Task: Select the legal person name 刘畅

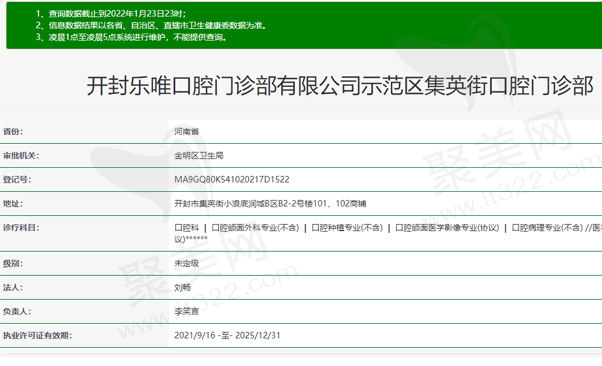Action: [182, 287]
